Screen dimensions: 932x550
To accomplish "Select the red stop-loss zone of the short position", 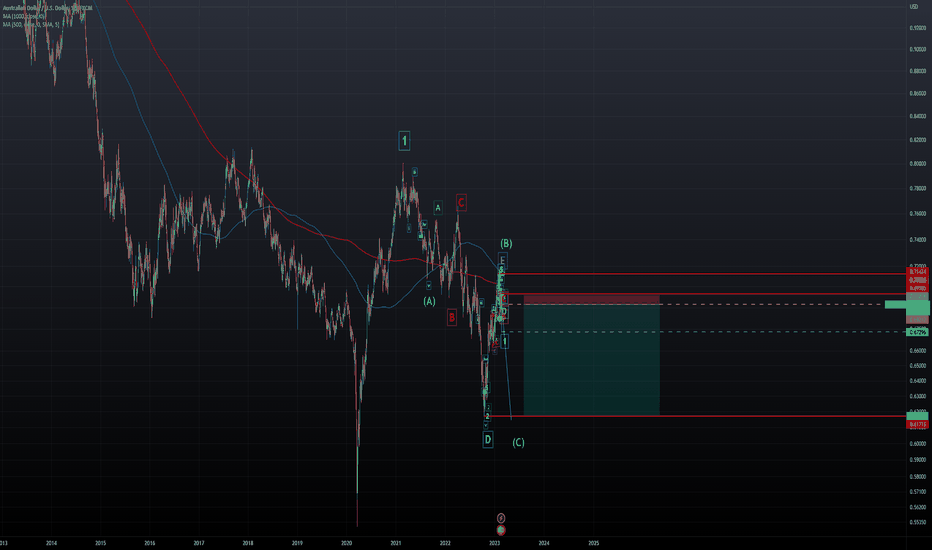I will tap(591, 299).
